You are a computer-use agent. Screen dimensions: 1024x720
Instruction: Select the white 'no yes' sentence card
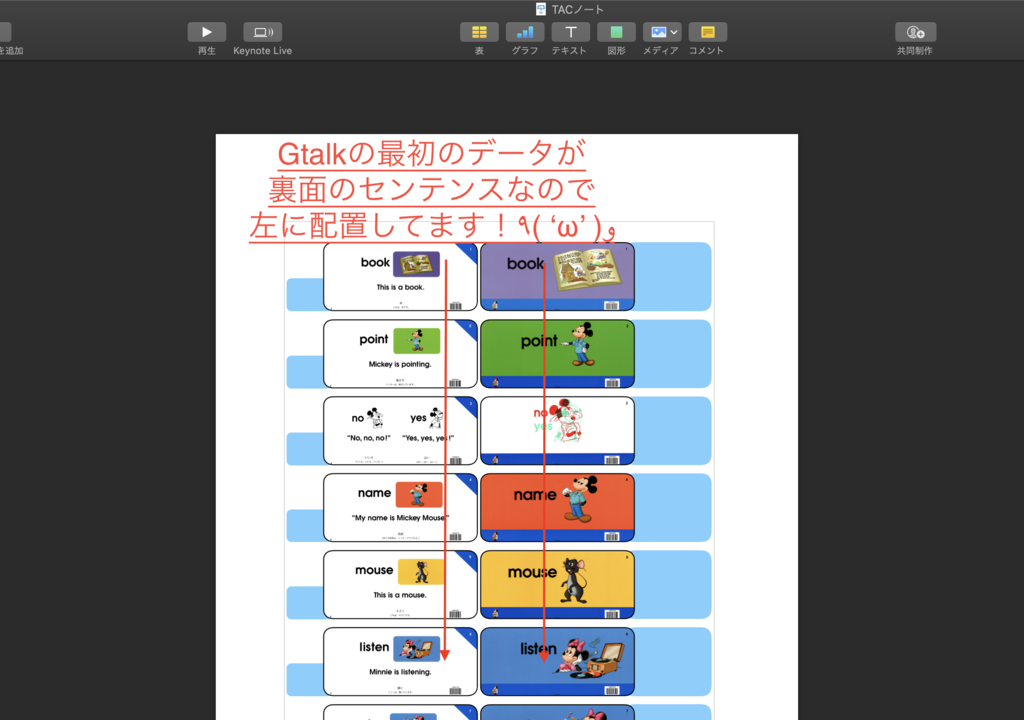(400, 431)
